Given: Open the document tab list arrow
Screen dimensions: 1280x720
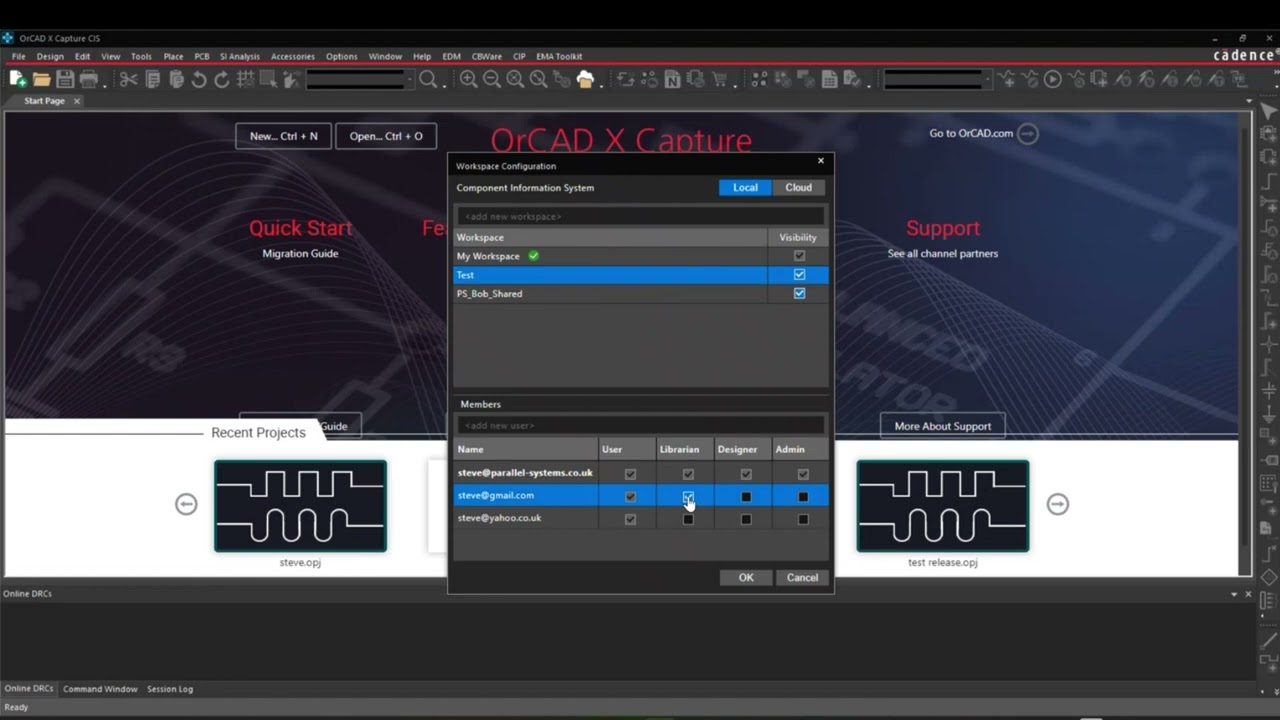Looking at the screenshot, I should click(x=1249, y=101).
